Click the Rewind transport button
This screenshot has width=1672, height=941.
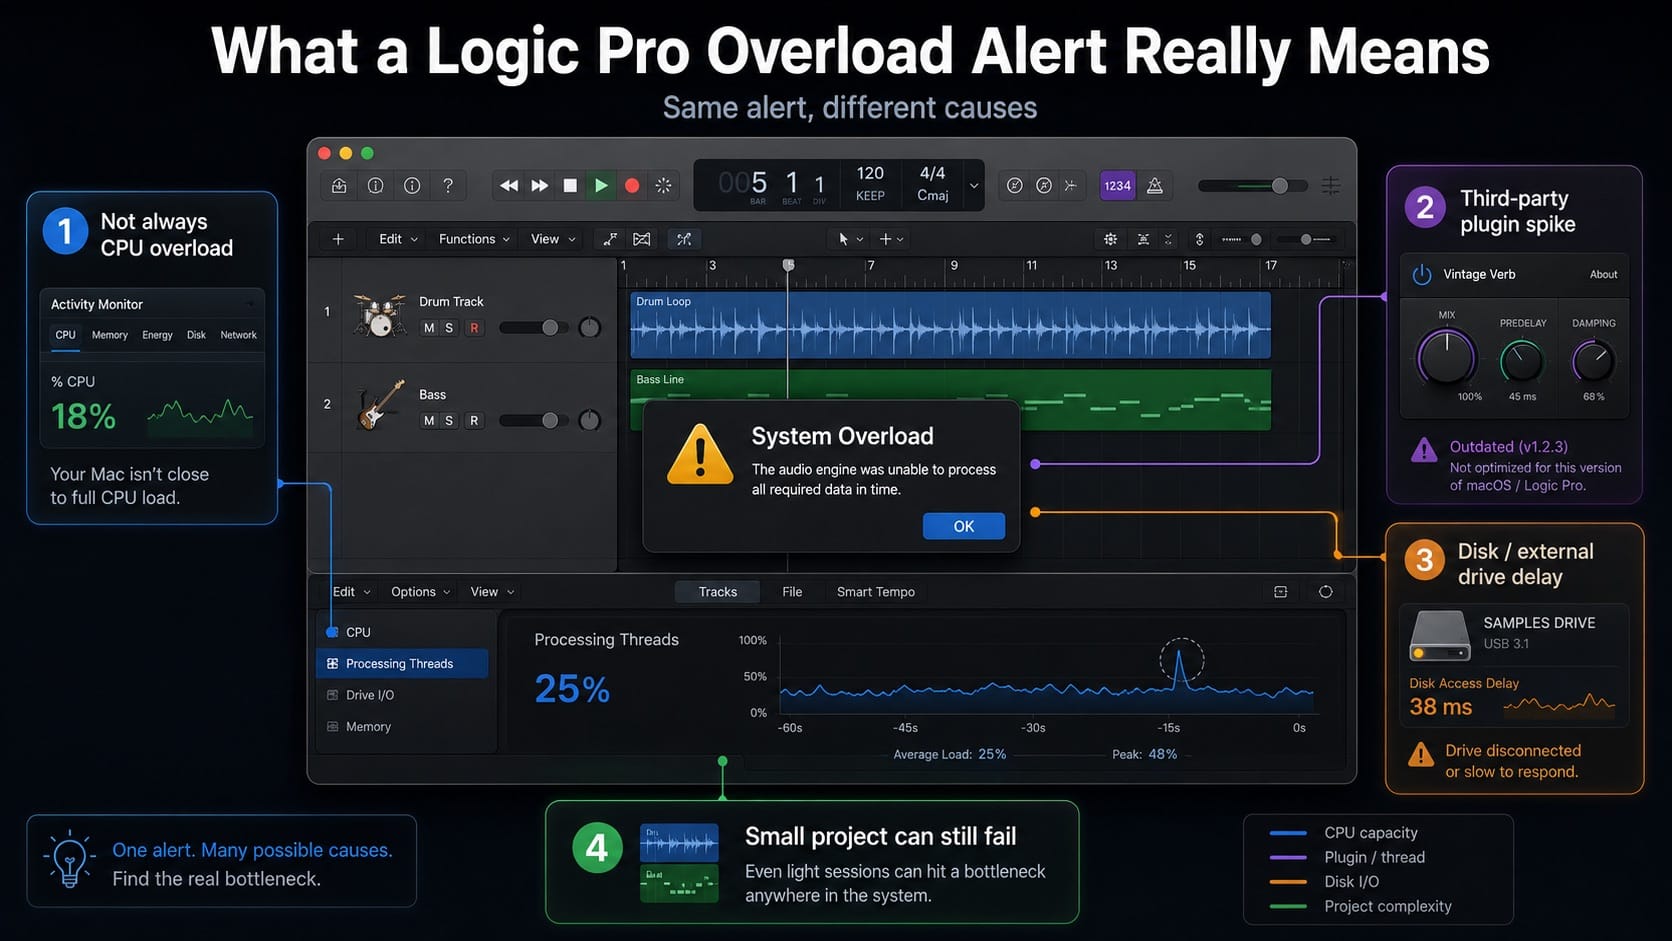point(509,186)
